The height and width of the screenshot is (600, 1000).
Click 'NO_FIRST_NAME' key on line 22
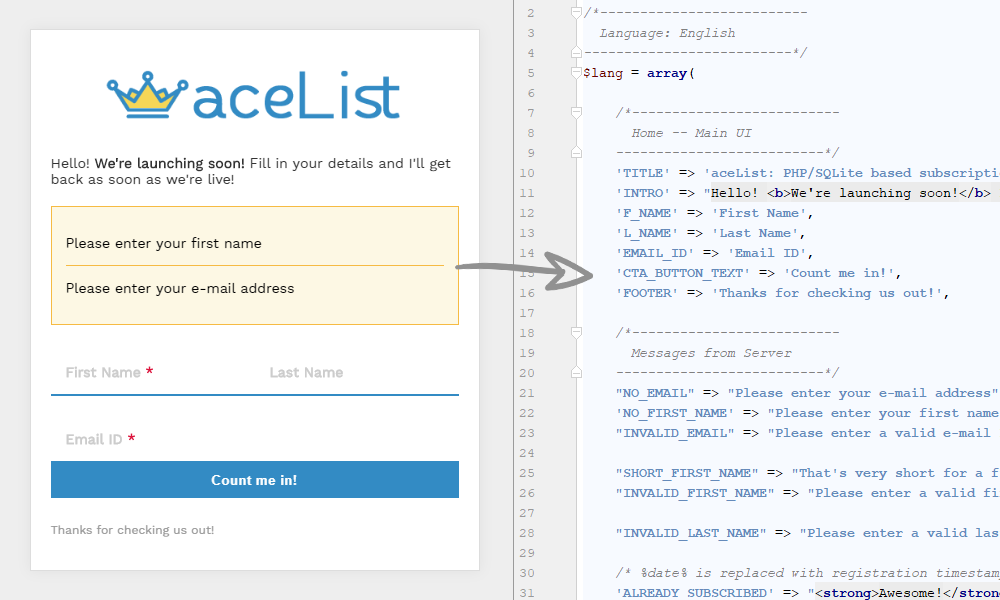[x=675, y=413]
